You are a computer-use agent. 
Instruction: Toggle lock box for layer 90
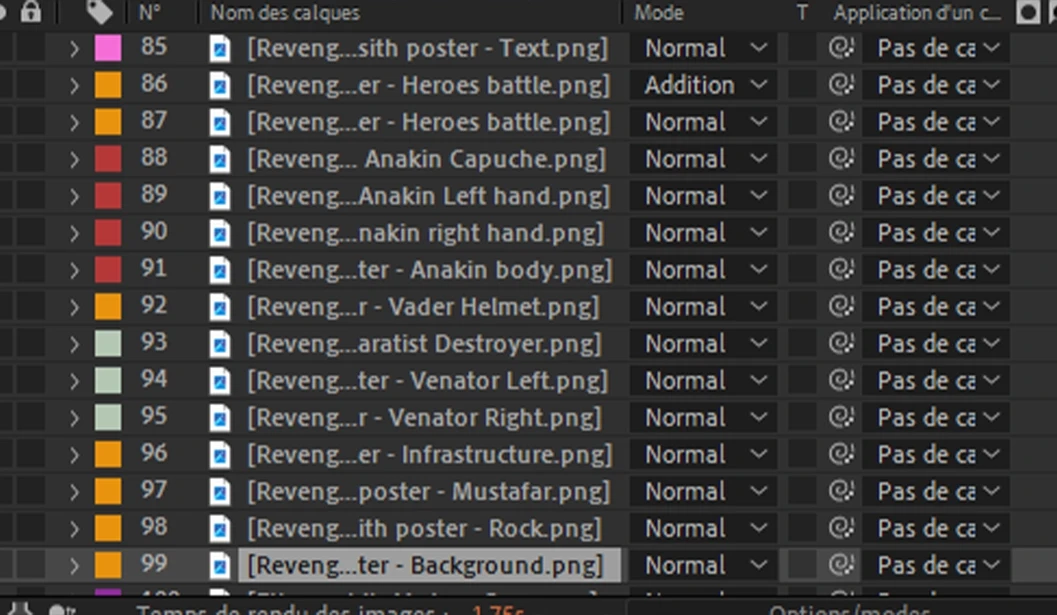31,233
